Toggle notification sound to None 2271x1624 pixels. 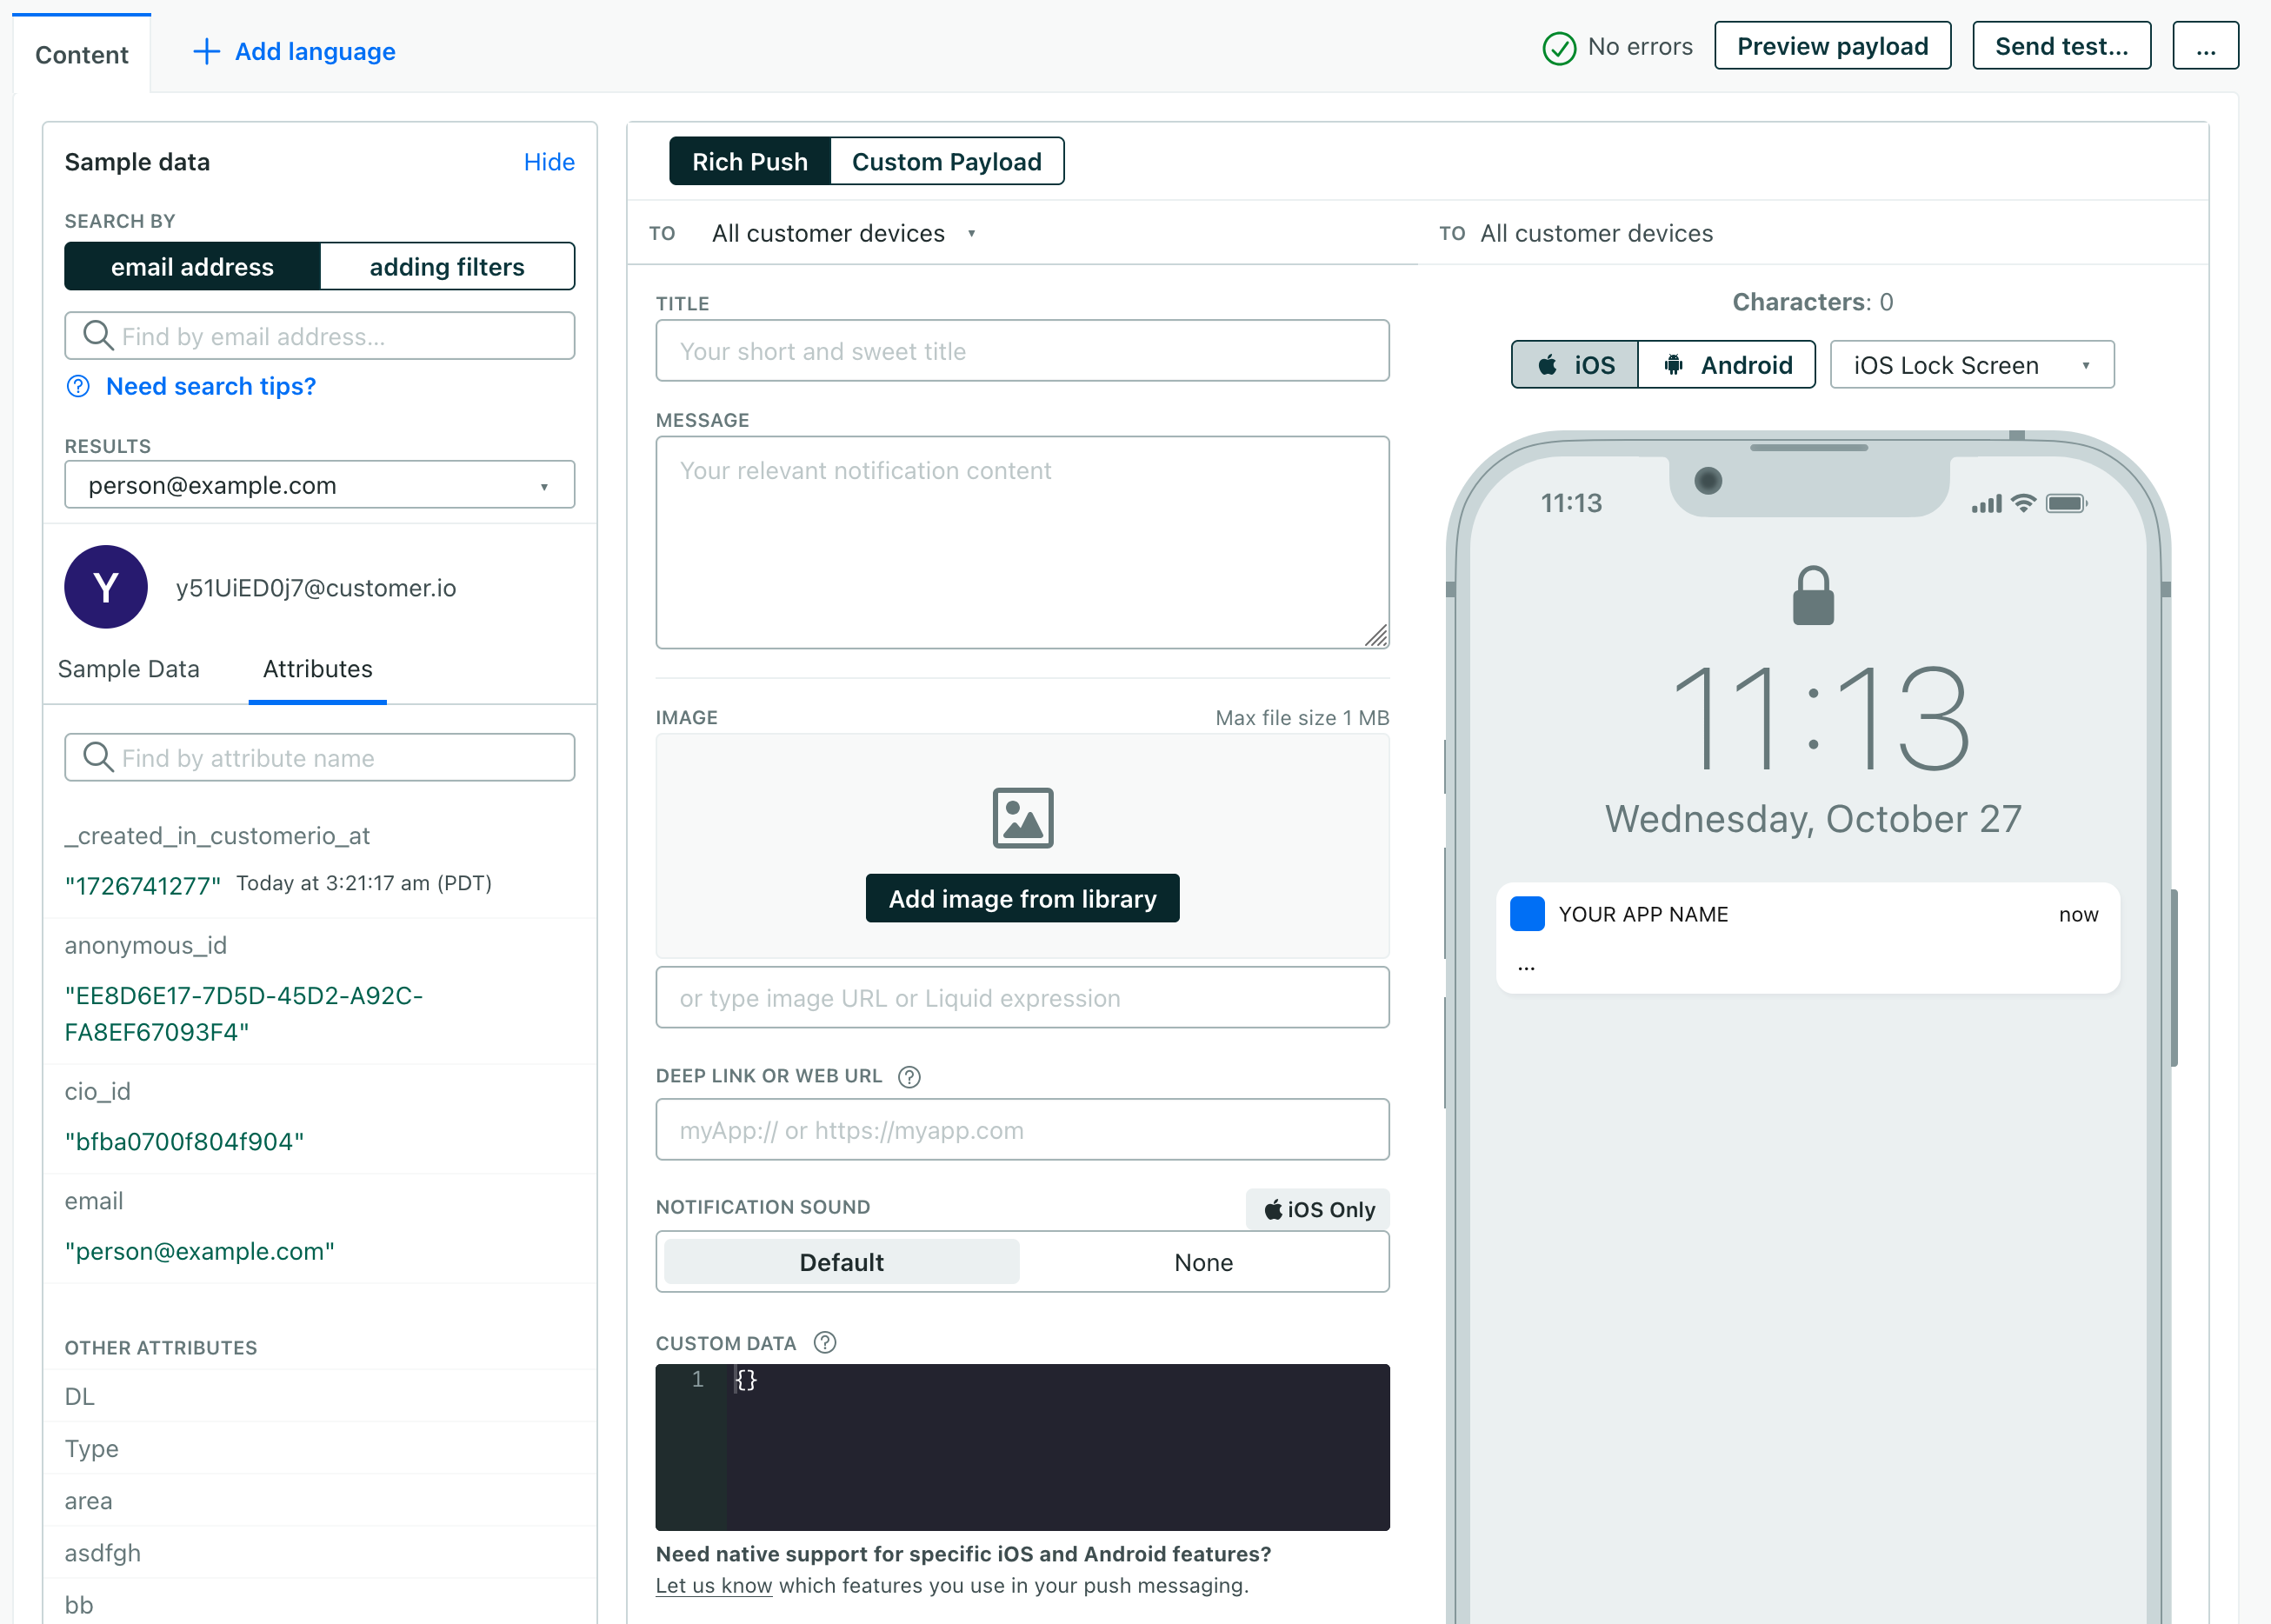click(x=1204, y=1261)
